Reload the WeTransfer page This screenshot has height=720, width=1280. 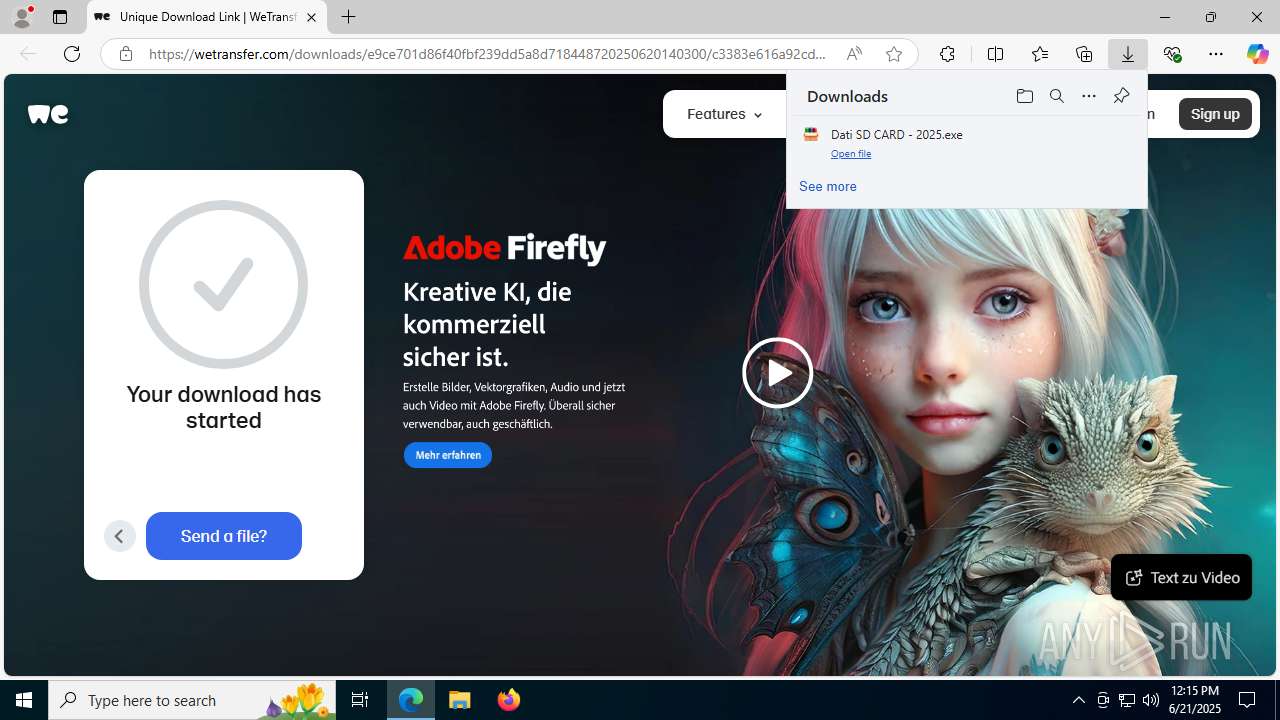pos(72,54)
